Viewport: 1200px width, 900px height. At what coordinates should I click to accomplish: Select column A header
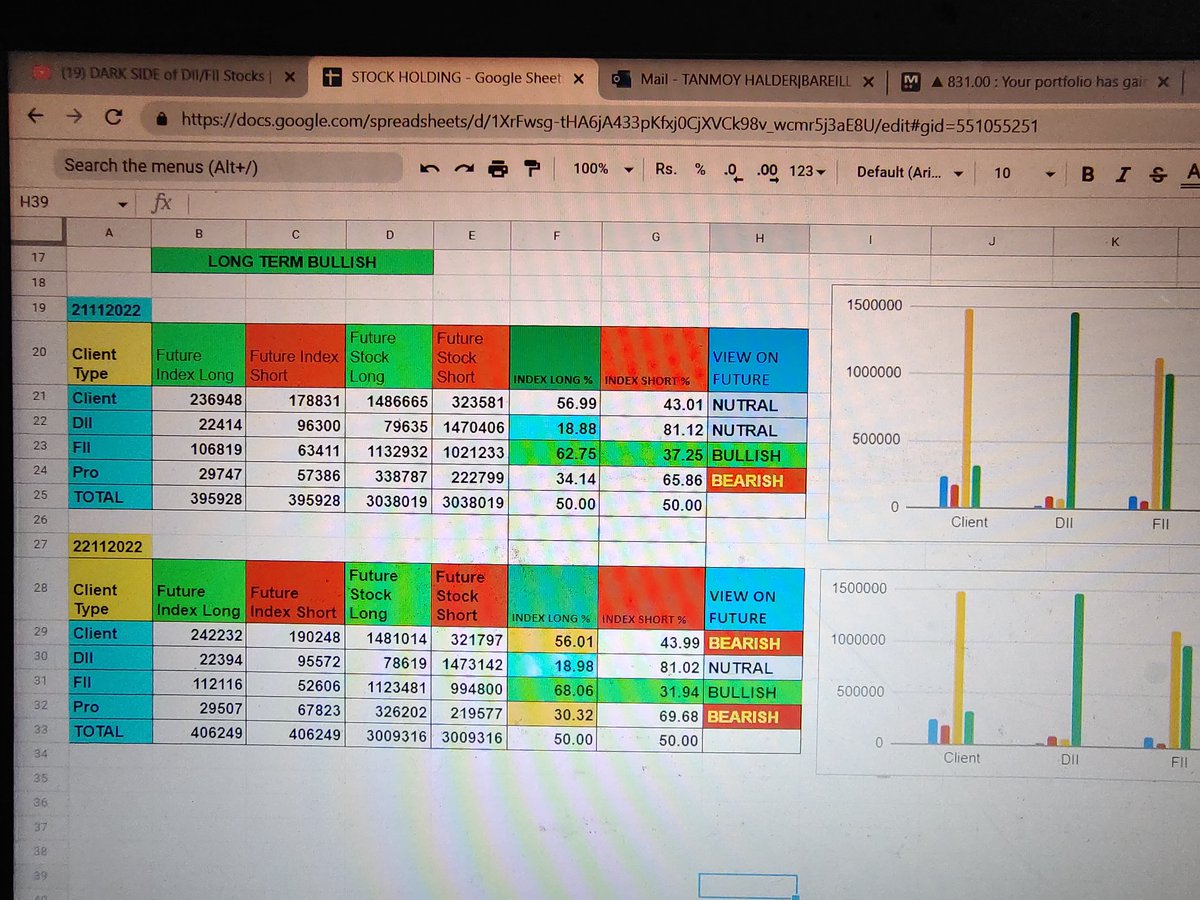pyautogui.click(x=109, y=232)
